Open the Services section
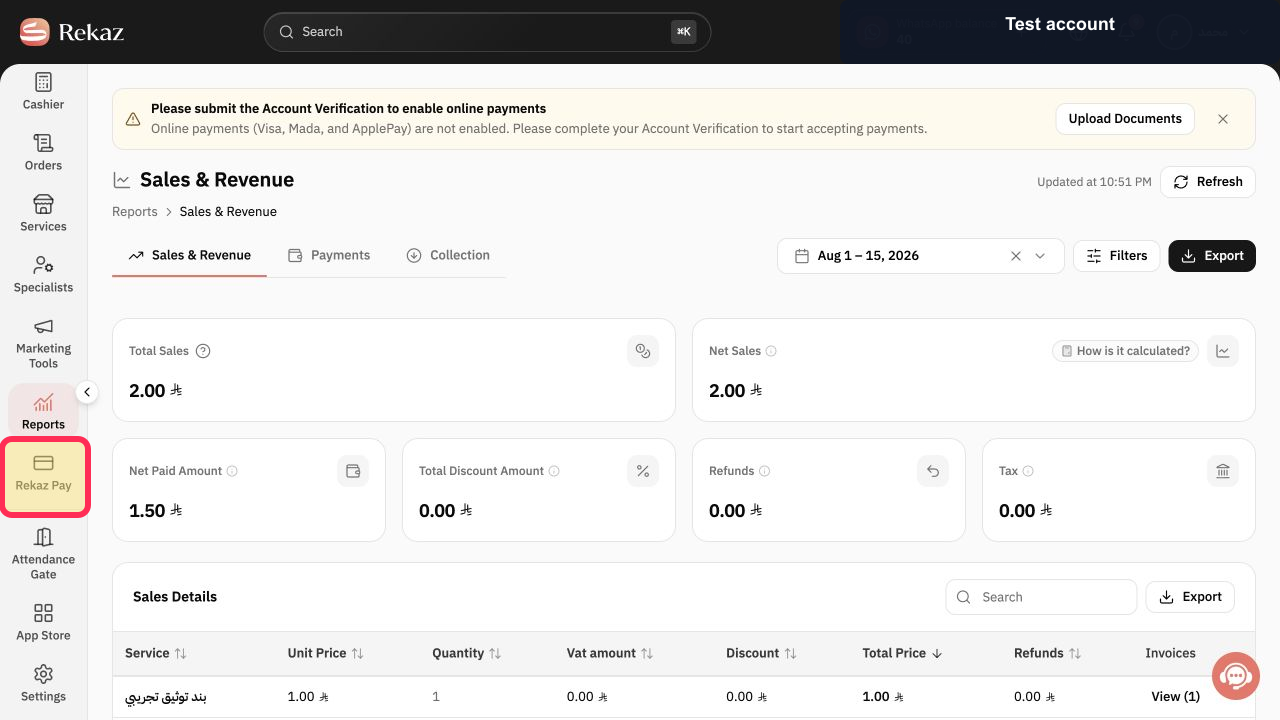Image resolution: width=1280 pixels, height=720 pixels. click(43, 213)
